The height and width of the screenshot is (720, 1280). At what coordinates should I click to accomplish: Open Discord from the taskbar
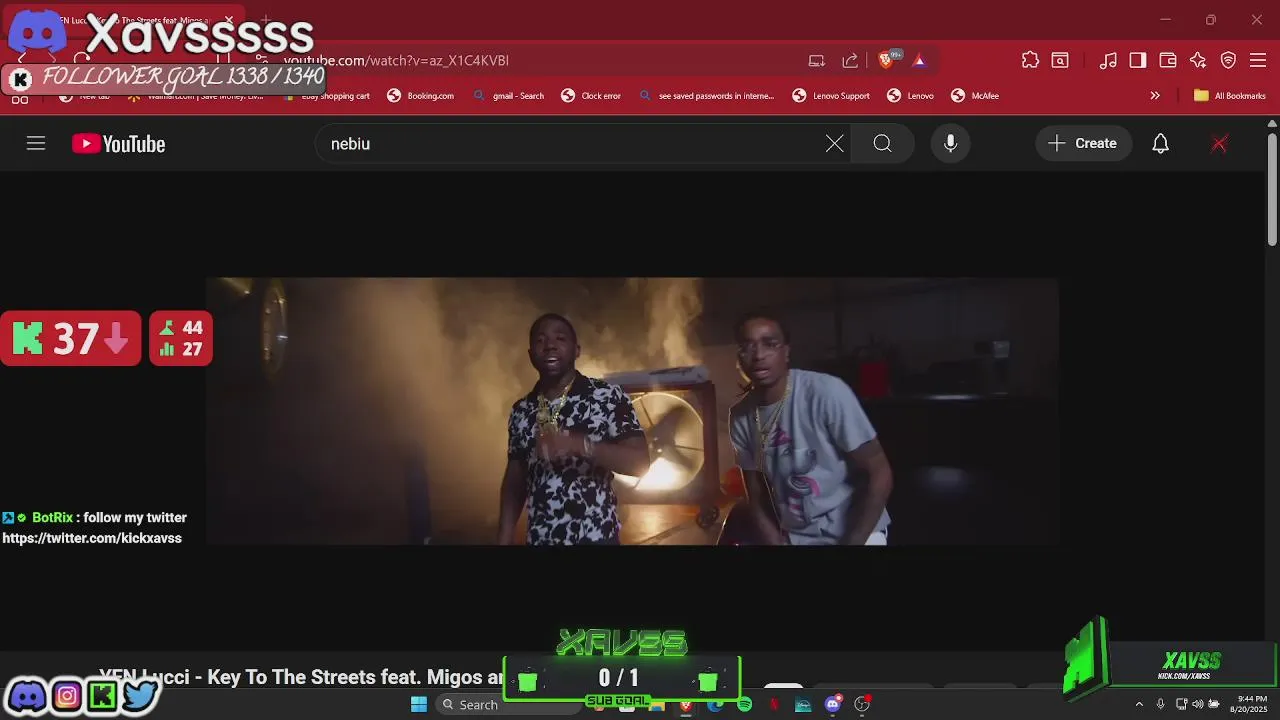coord(832,704)
